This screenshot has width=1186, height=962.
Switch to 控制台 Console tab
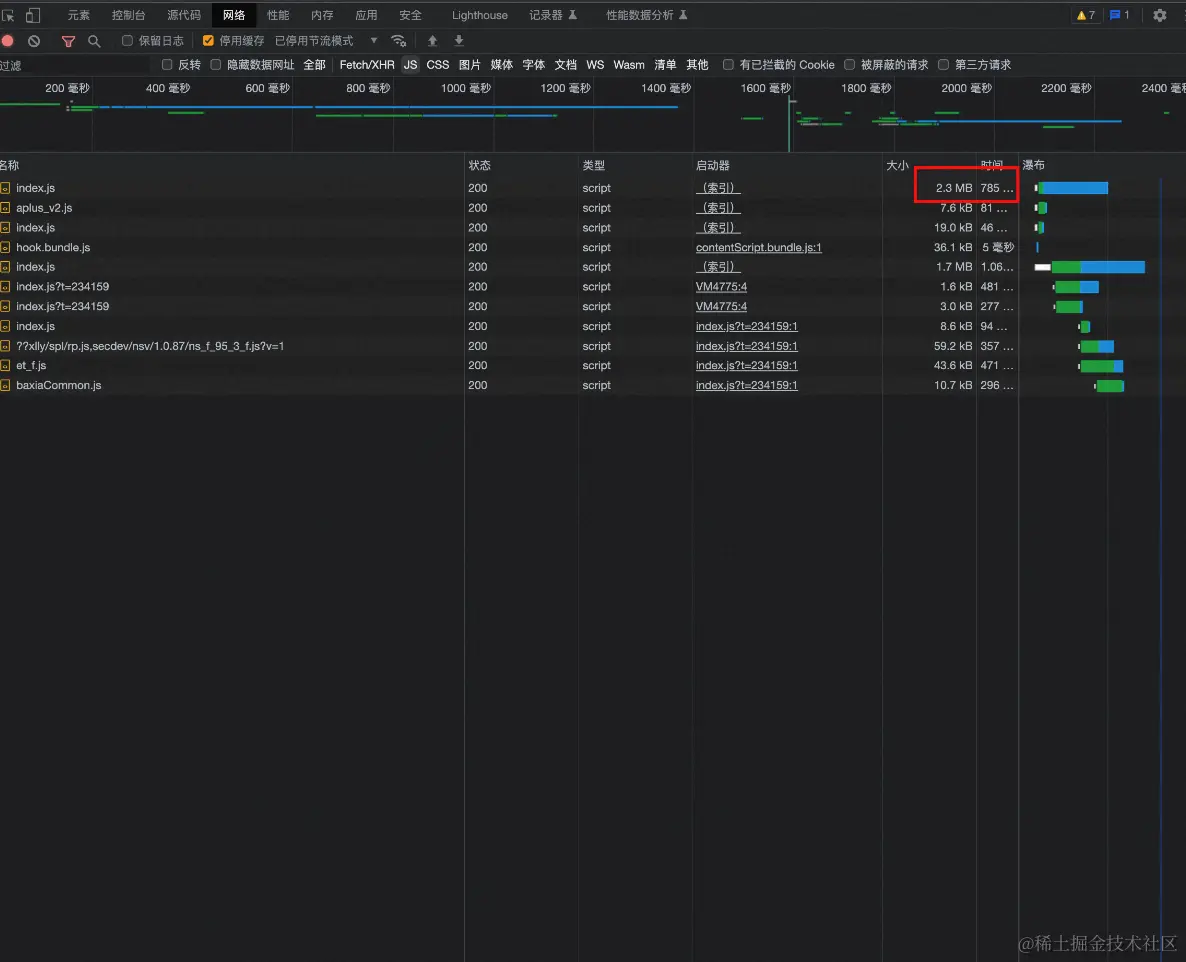129,15
